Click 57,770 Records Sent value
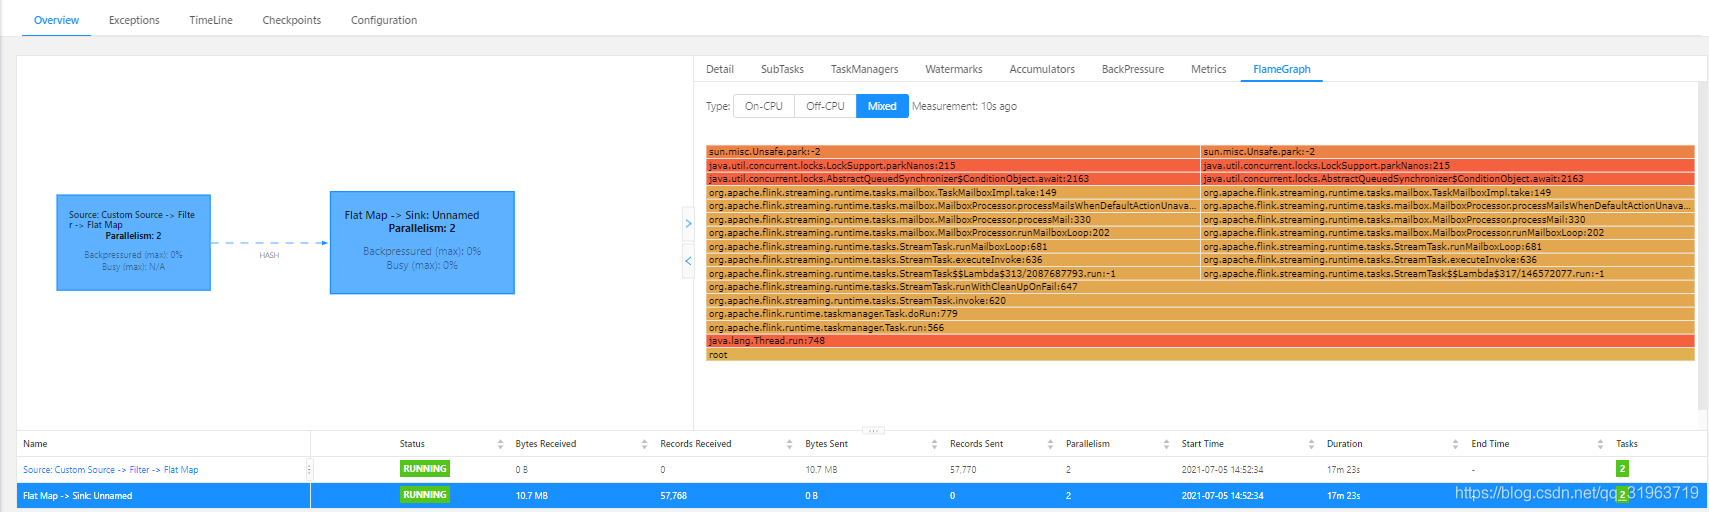This screenshot has height=512, width=1709. (x=963, y=470)
